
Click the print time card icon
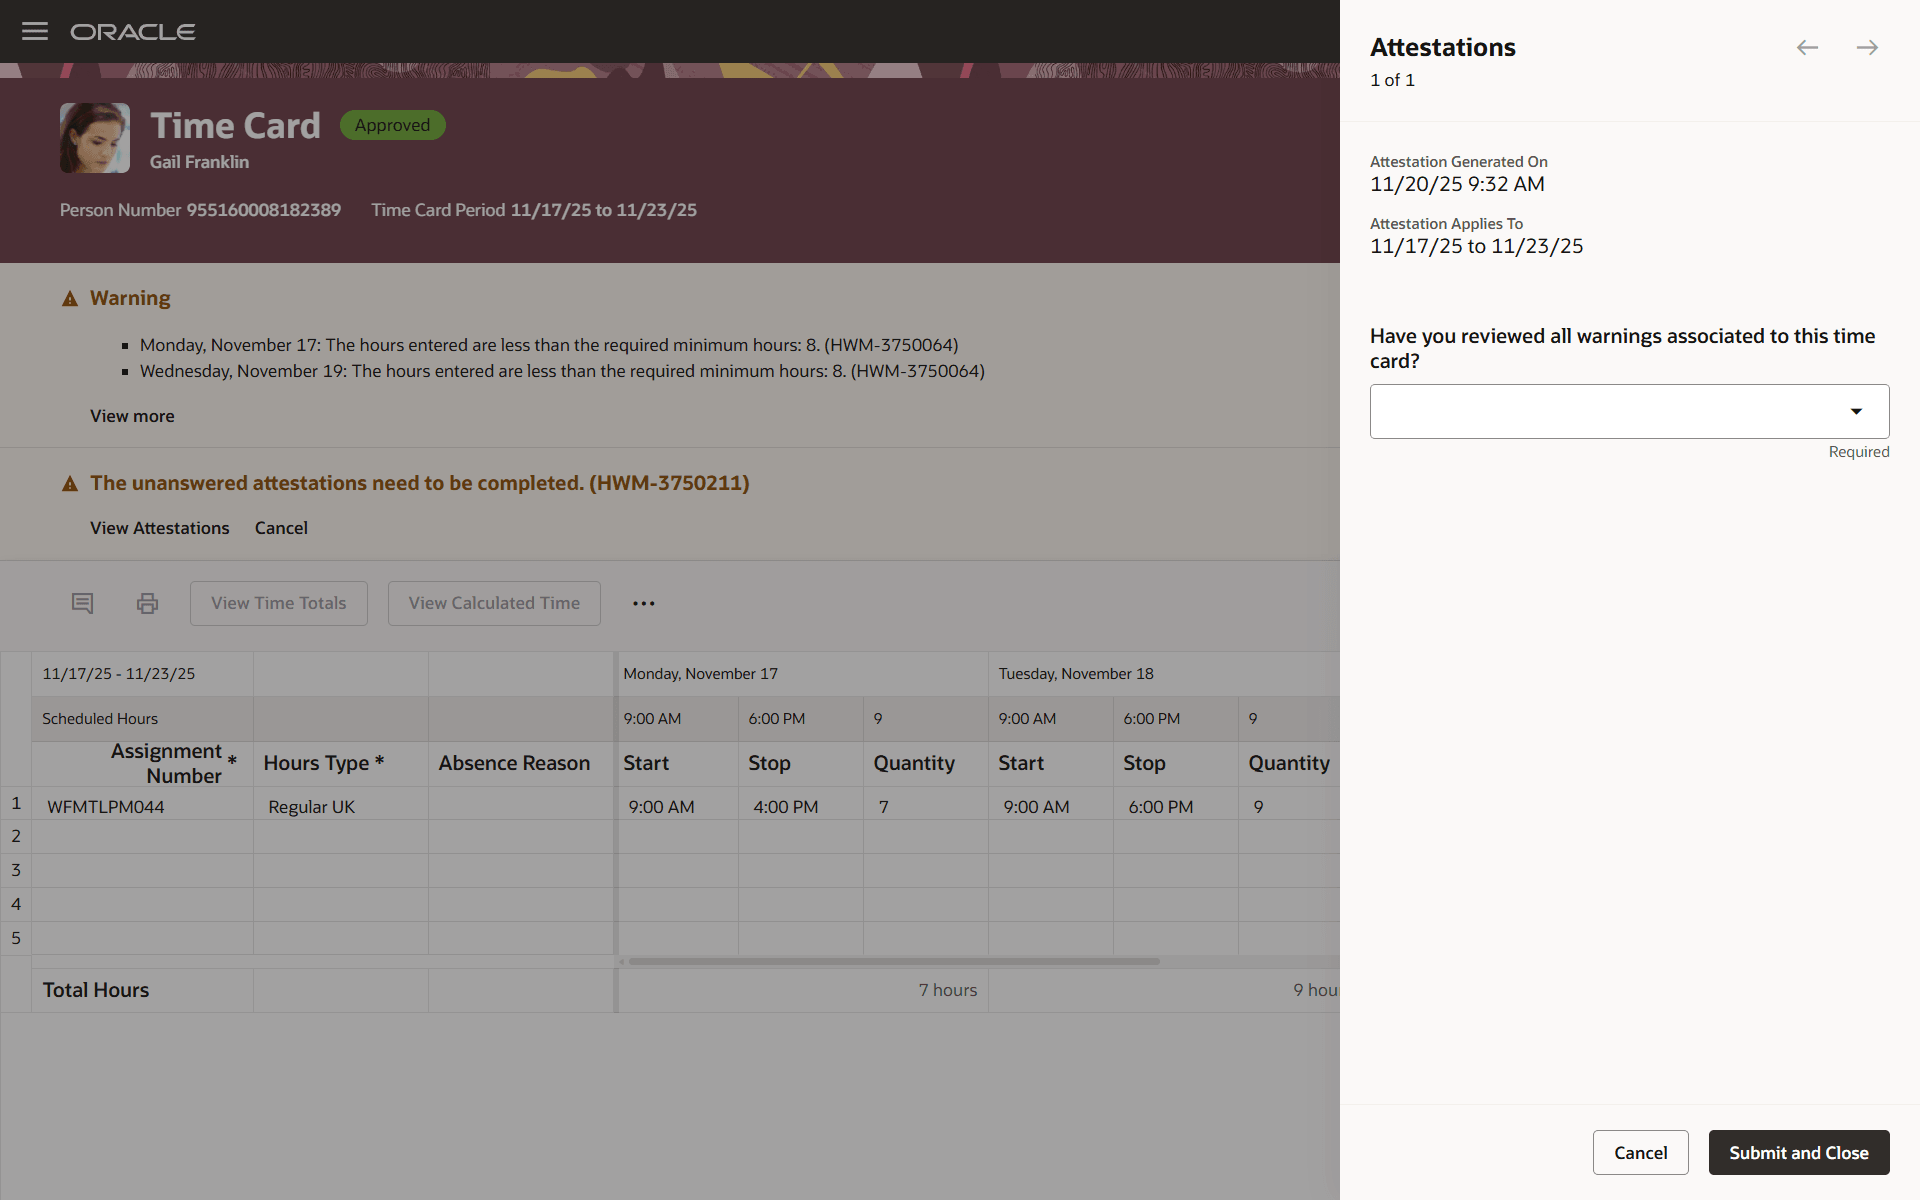(147, 603)
